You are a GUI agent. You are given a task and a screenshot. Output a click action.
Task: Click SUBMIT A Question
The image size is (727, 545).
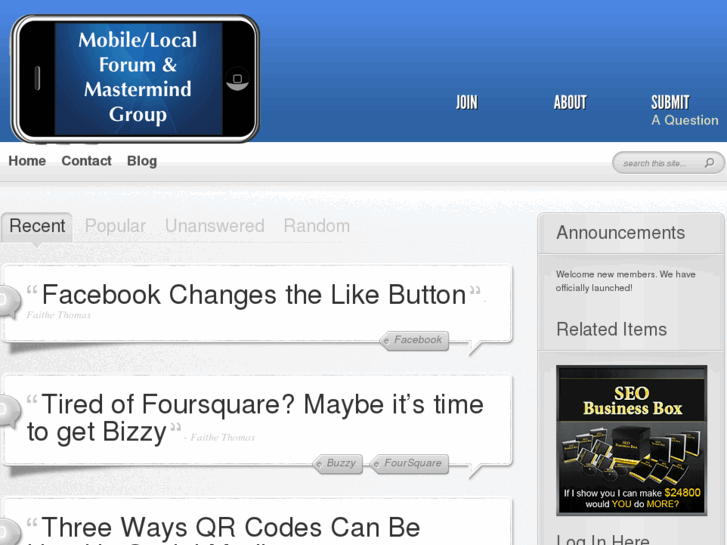tap(684, 110)
